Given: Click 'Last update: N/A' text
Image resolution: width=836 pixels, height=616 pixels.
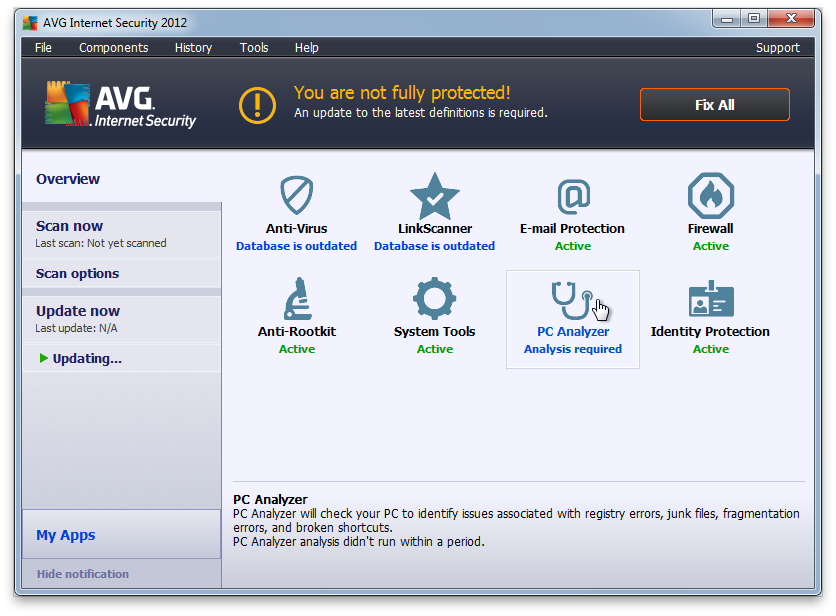Looking at the screenshot, I should [x=76, y=328].
